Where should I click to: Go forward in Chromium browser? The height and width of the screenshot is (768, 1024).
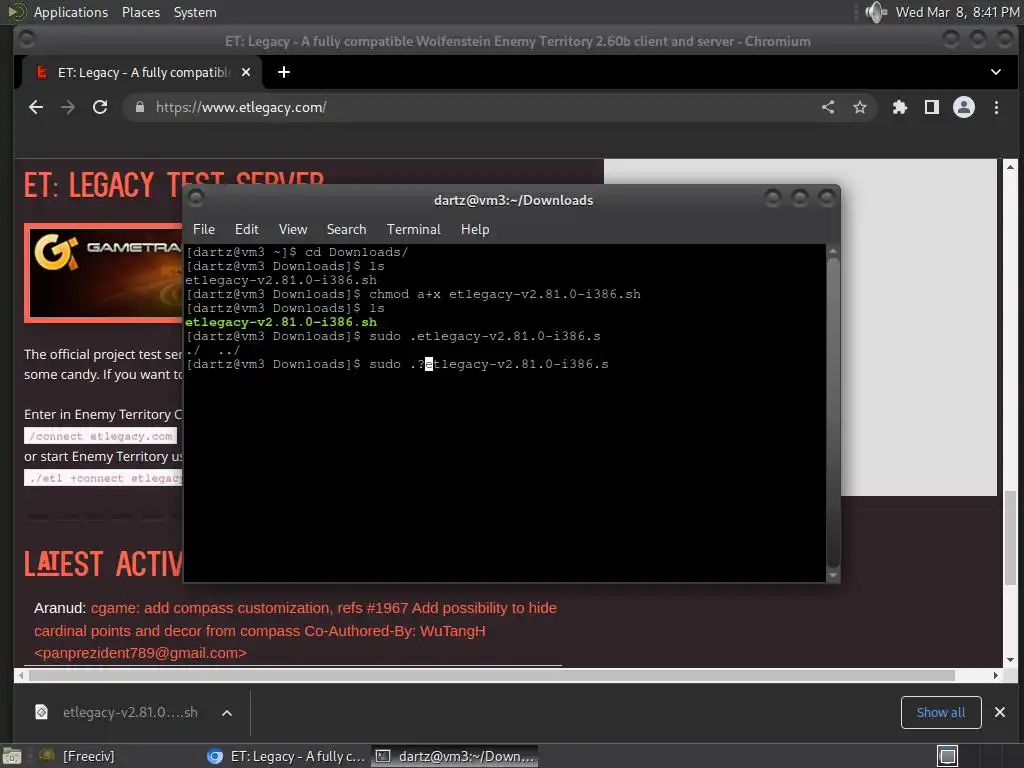pyautogui.click(x=68, y=107)
